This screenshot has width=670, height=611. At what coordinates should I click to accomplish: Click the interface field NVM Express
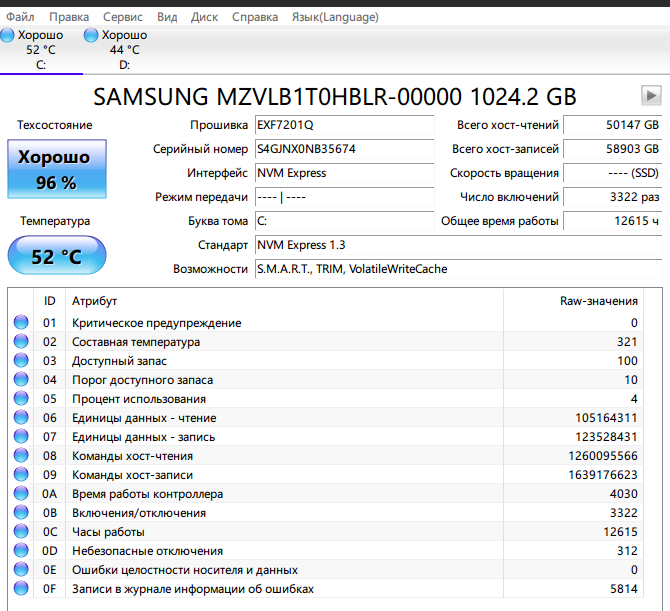344,173
